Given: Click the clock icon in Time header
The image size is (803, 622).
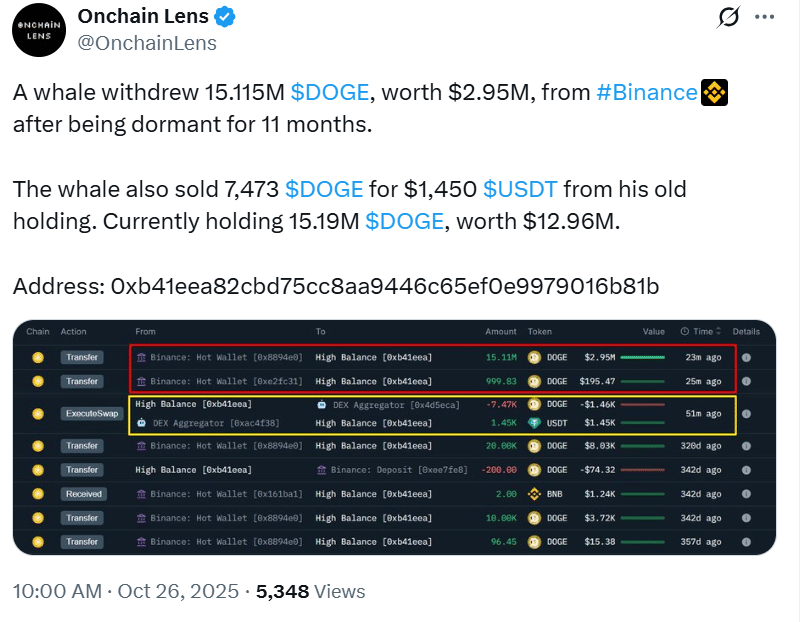Looking at the screenshot, I should click(x=684, y=332).
